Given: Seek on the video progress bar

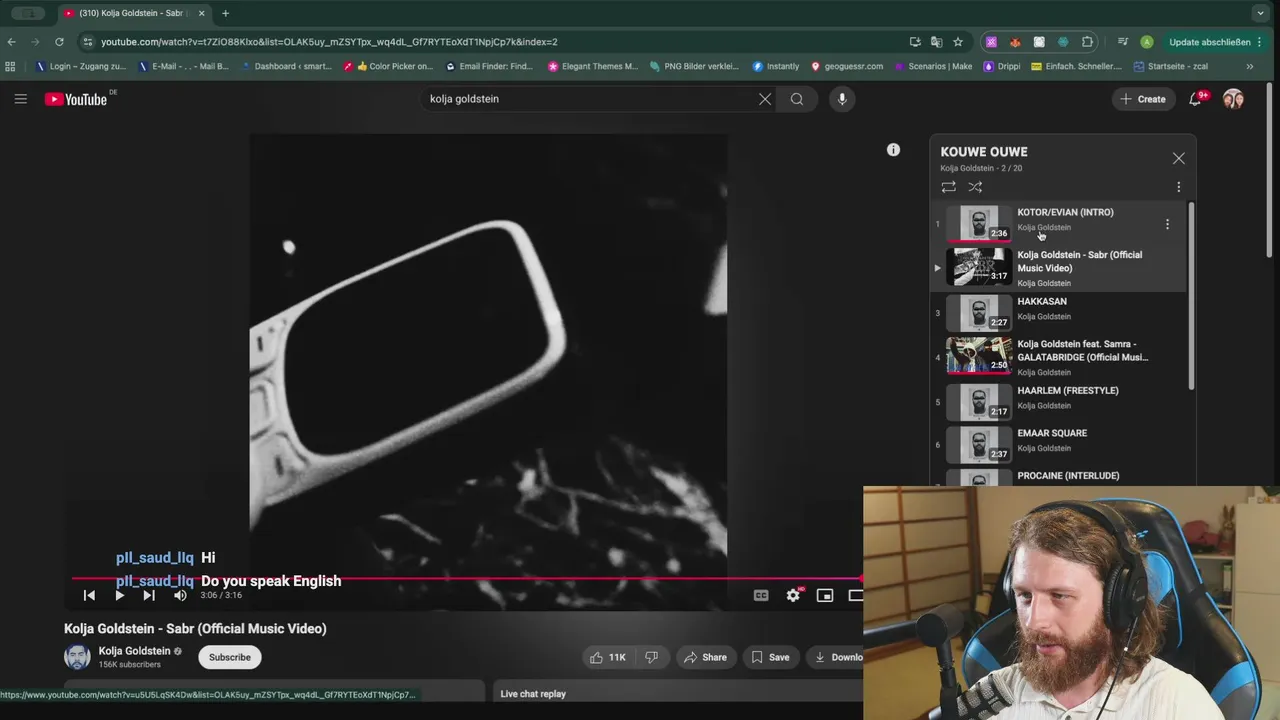Looking at the screenshot, I should [467, 578].
